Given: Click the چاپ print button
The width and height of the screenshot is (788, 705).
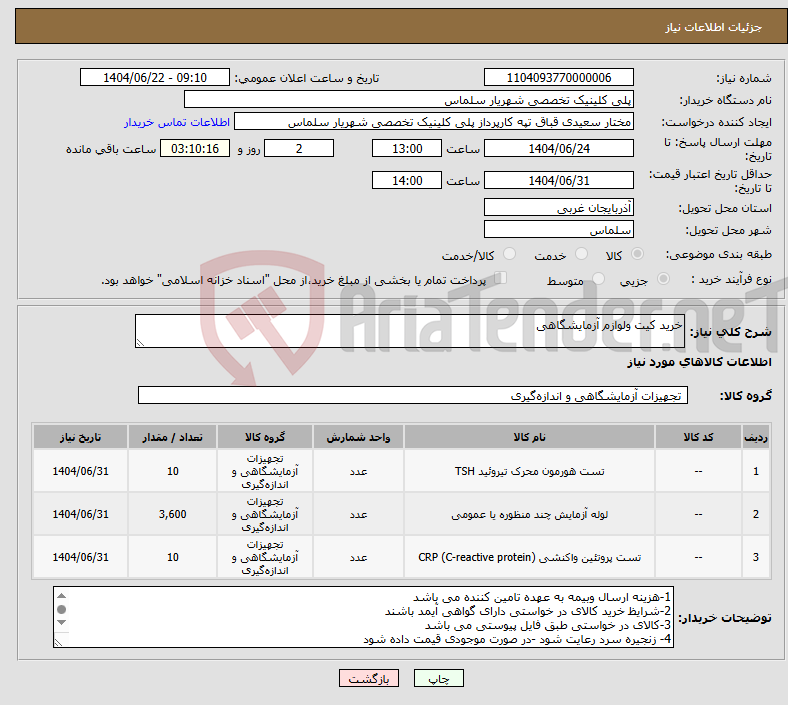Looking at the screenshot, I should (438, 679).
